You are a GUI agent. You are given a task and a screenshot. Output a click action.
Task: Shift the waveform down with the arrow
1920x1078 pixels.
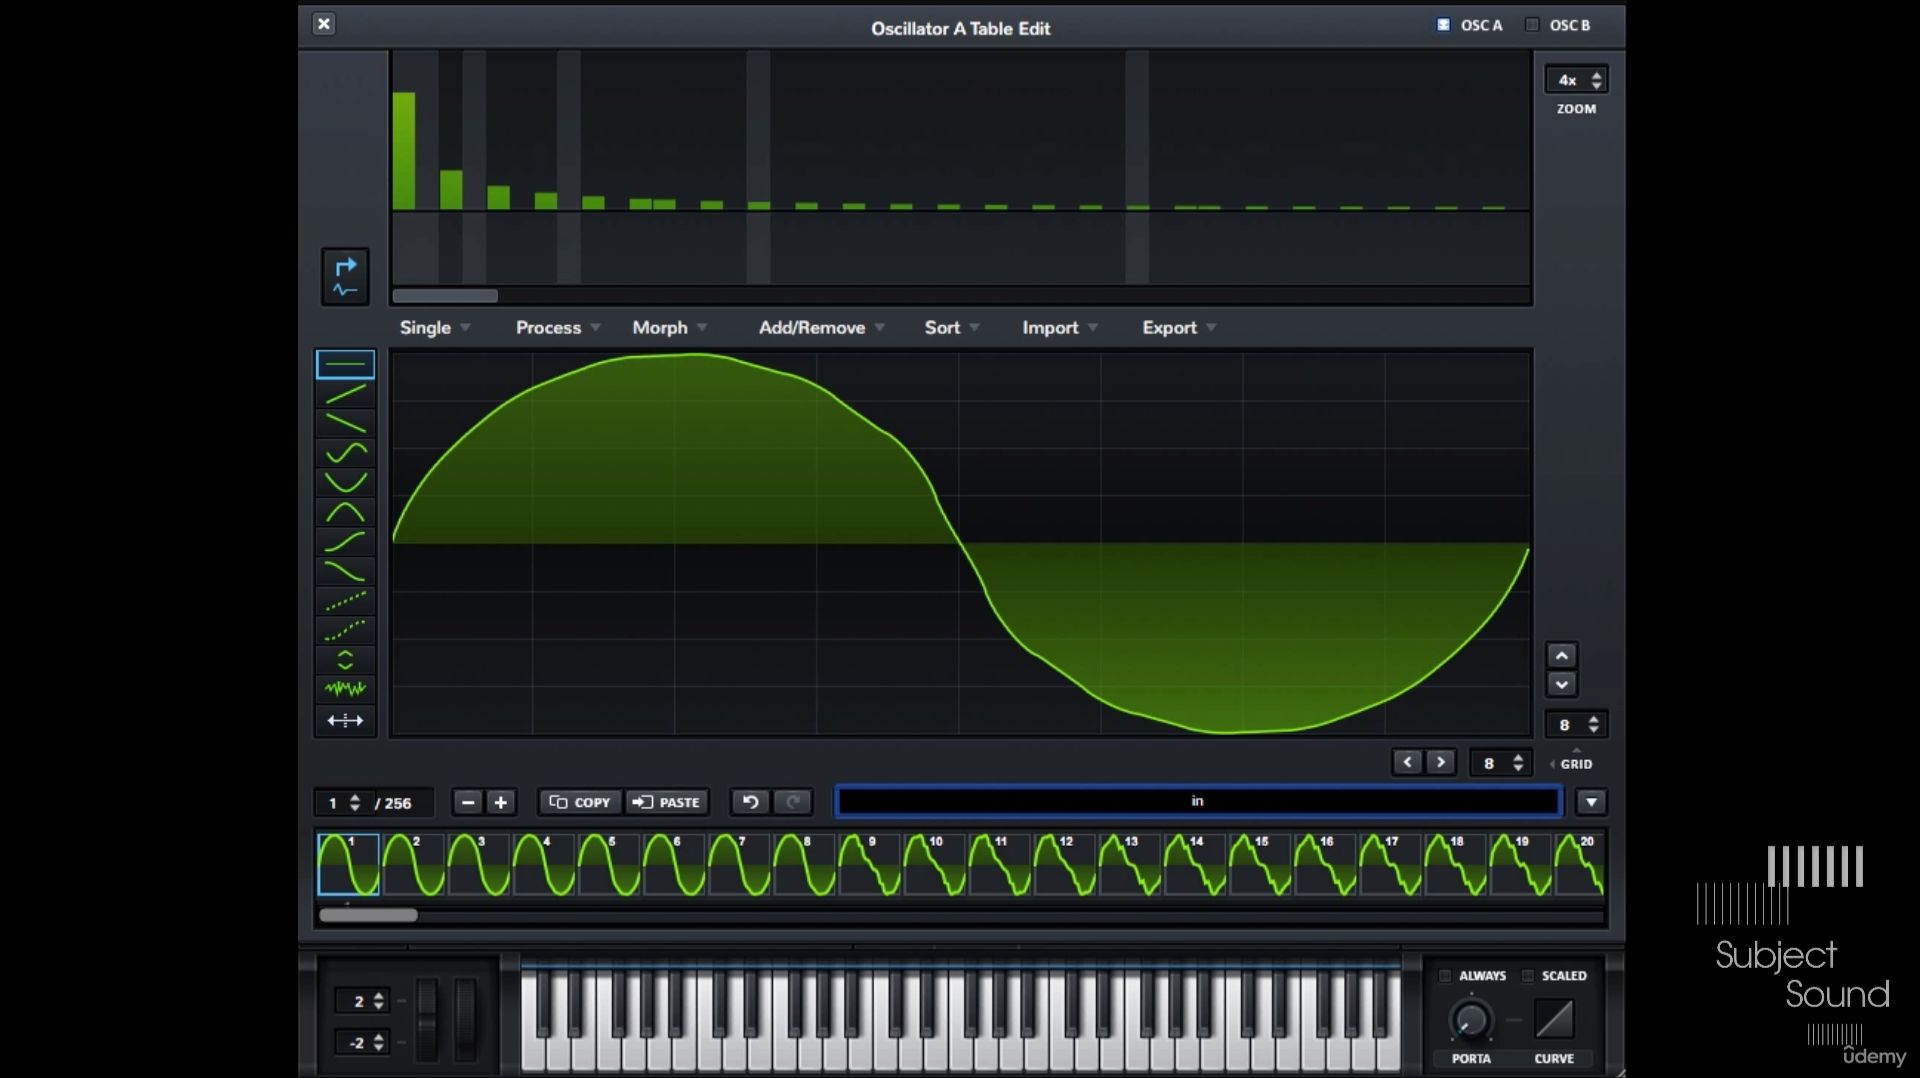click(1562, 684)
